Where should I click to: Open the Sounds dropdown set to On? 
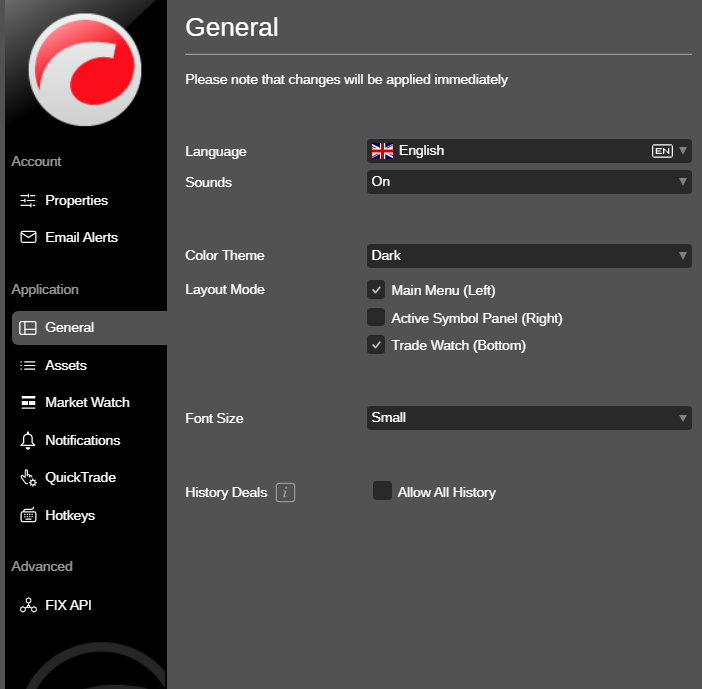pyautogui.click(x=529, y=182)
